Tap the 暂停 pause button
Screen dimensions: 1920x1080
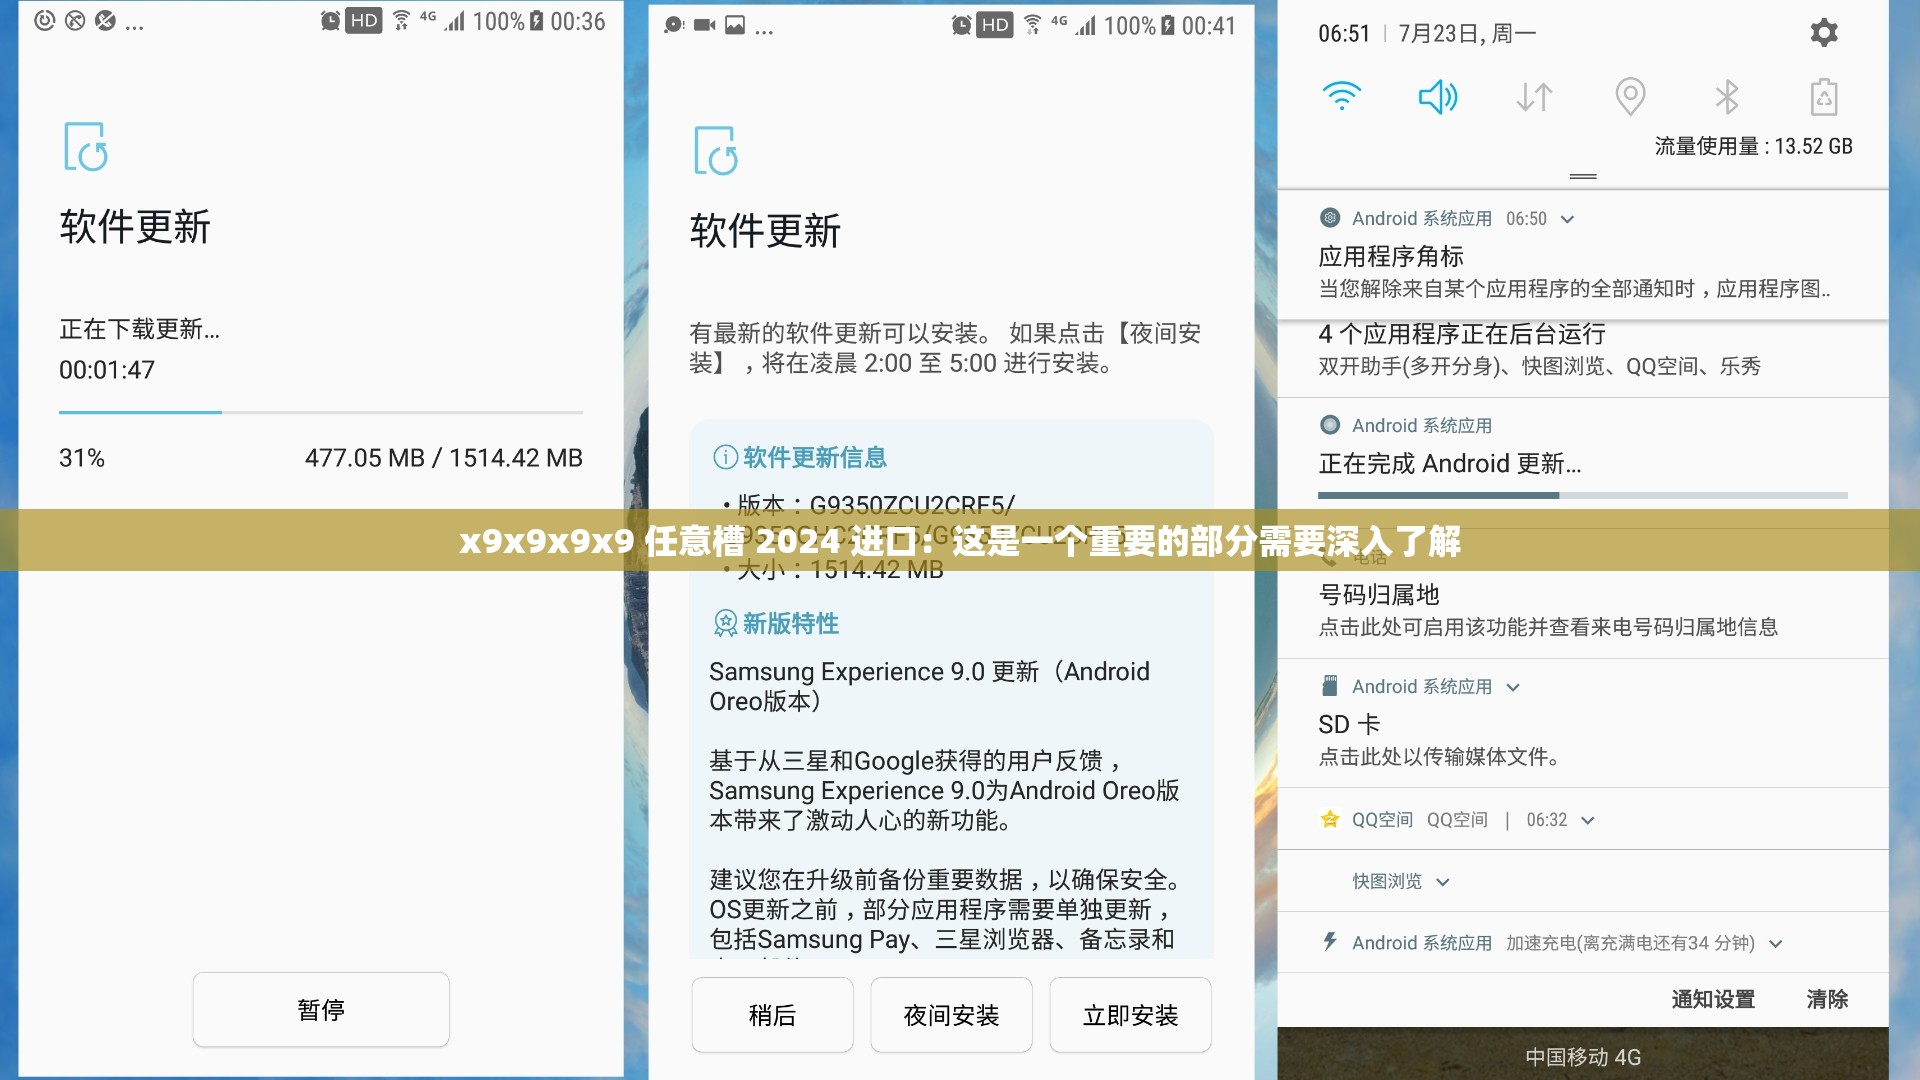(321, 1010)
